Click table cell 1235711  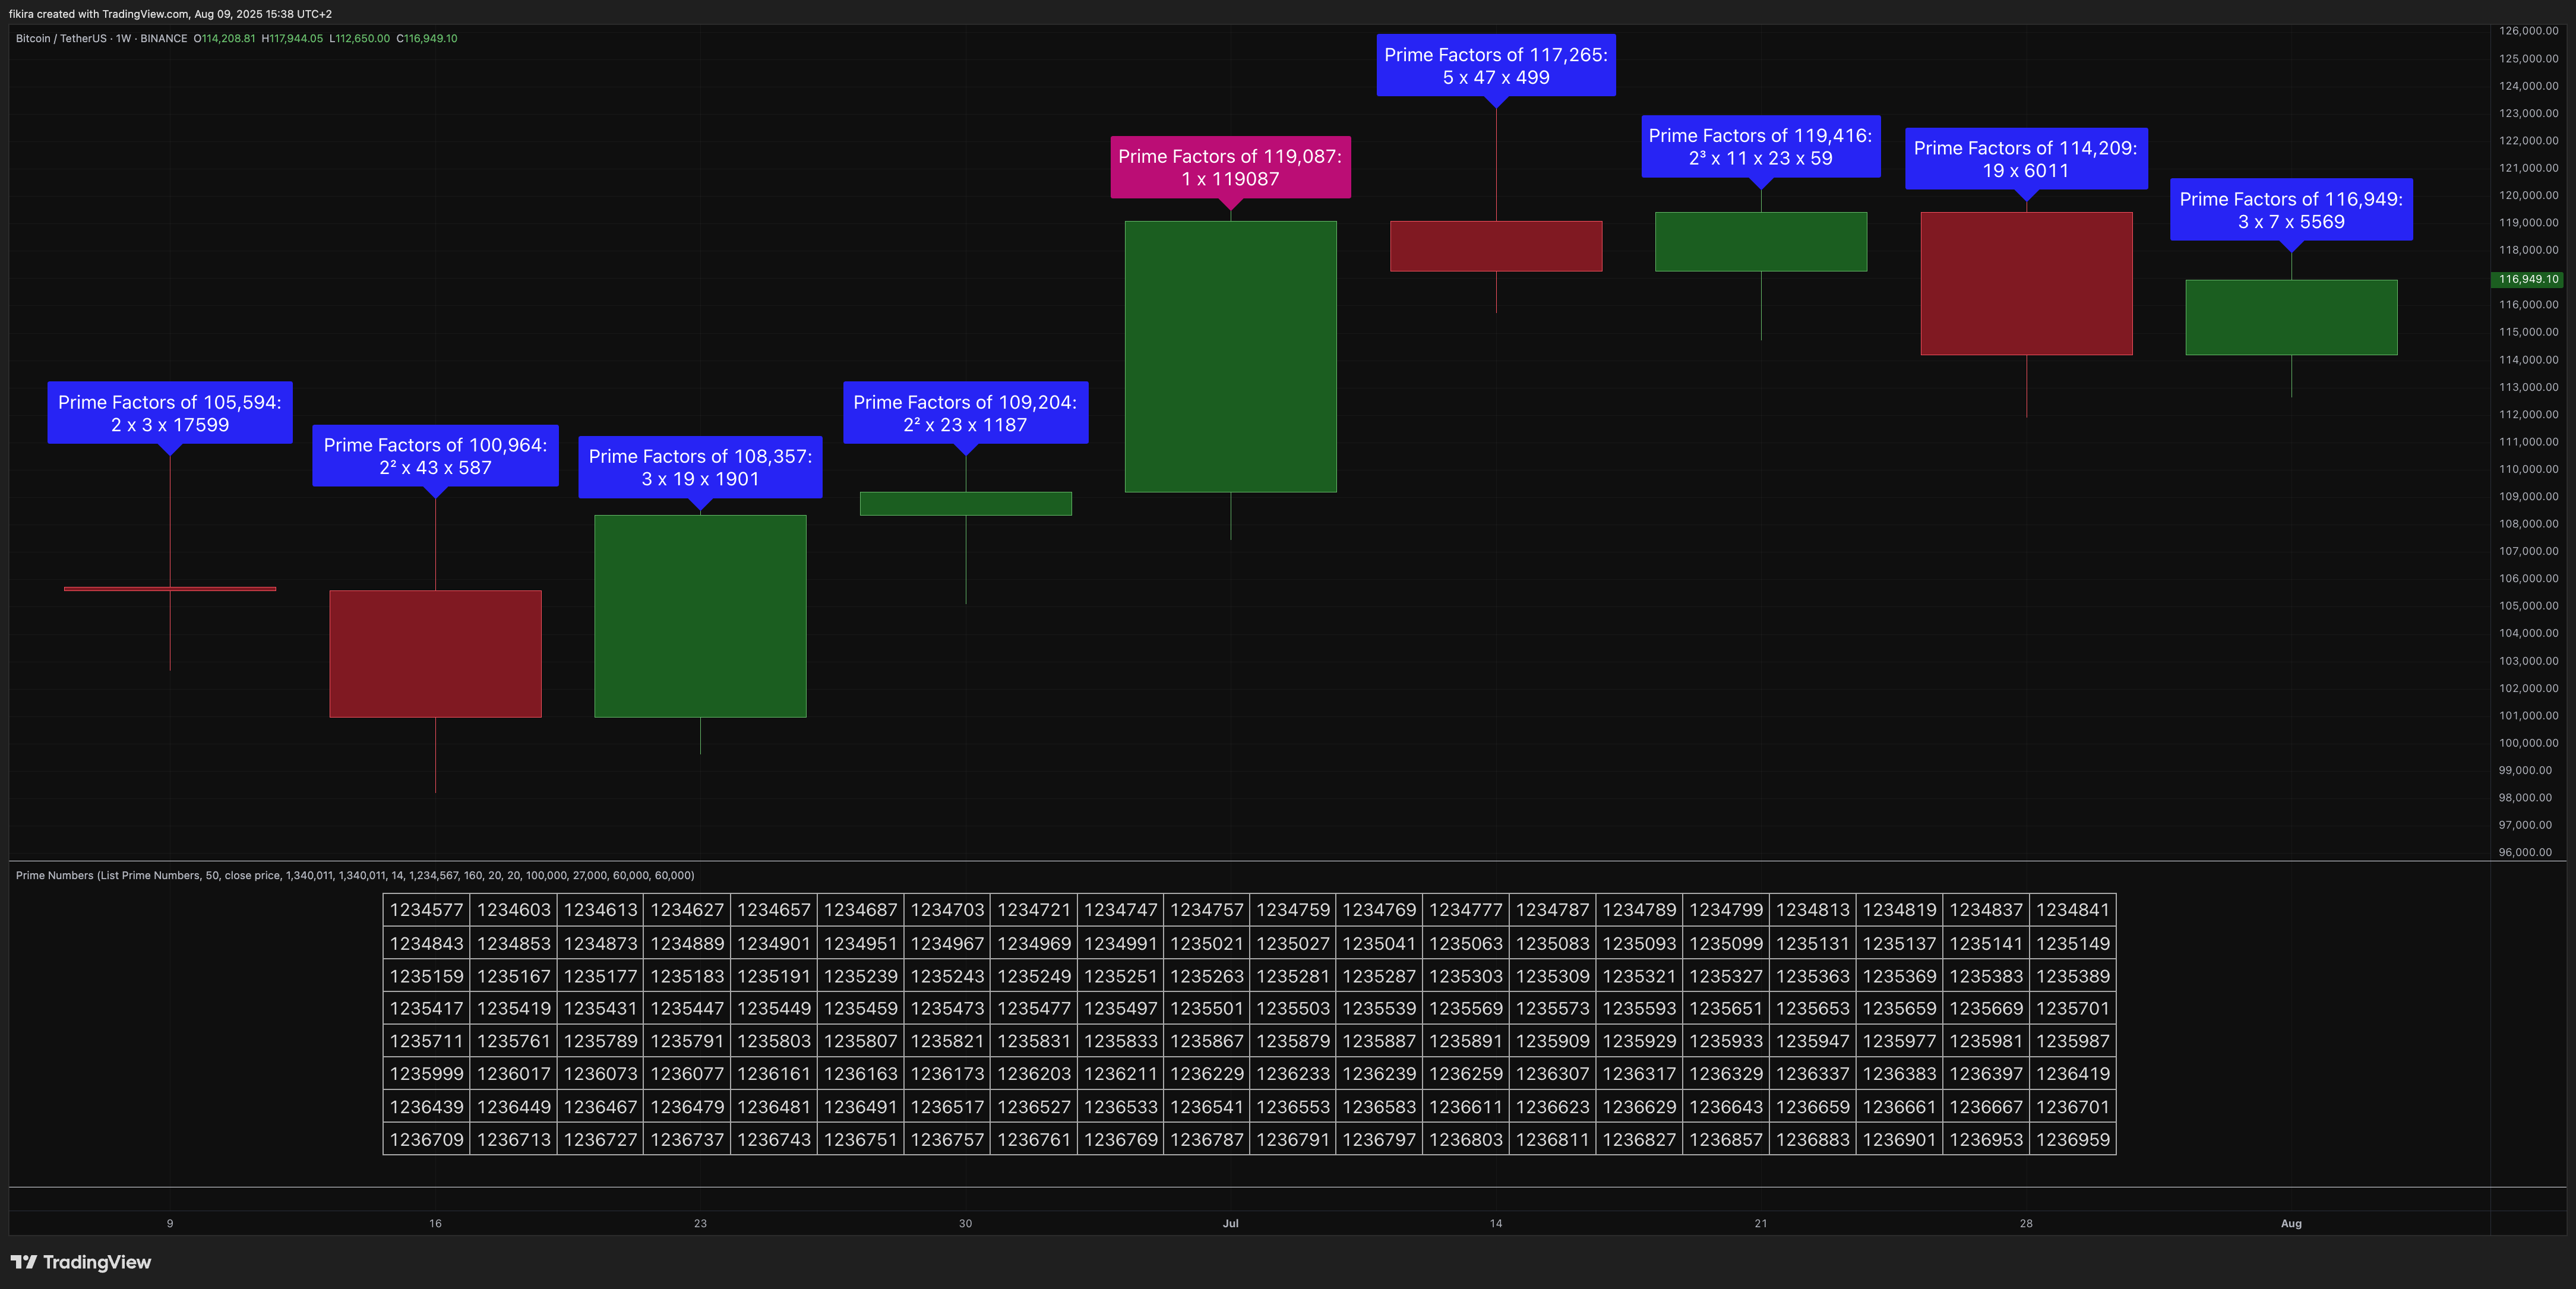427,1041
